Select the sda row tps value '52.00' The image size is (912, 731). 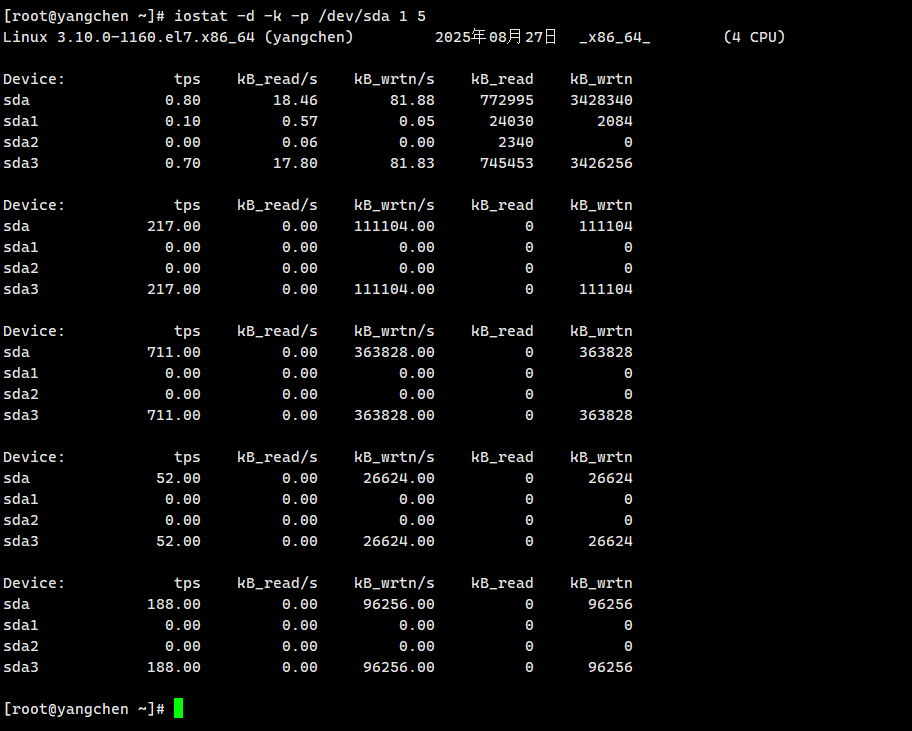point(179,478)
